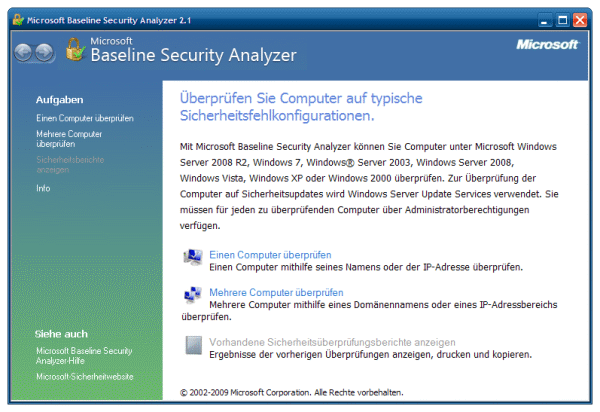Click the padlock logo in the header

(x=74, y=50)
